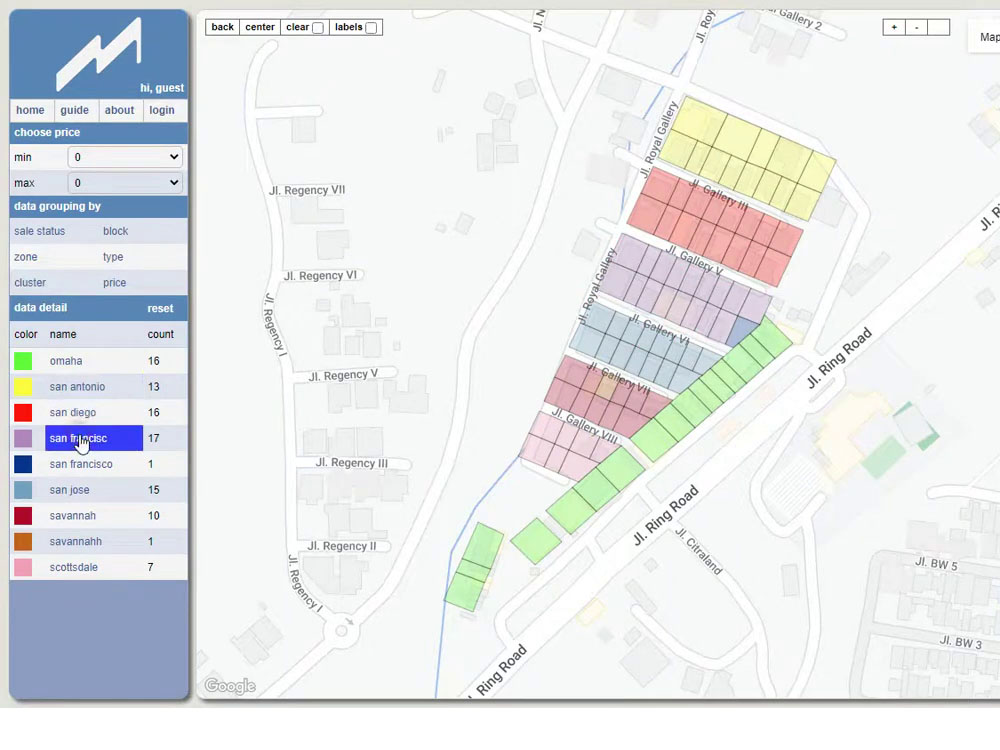
Task: Click the savannah crimson swatch
Action: pos(23,515)
